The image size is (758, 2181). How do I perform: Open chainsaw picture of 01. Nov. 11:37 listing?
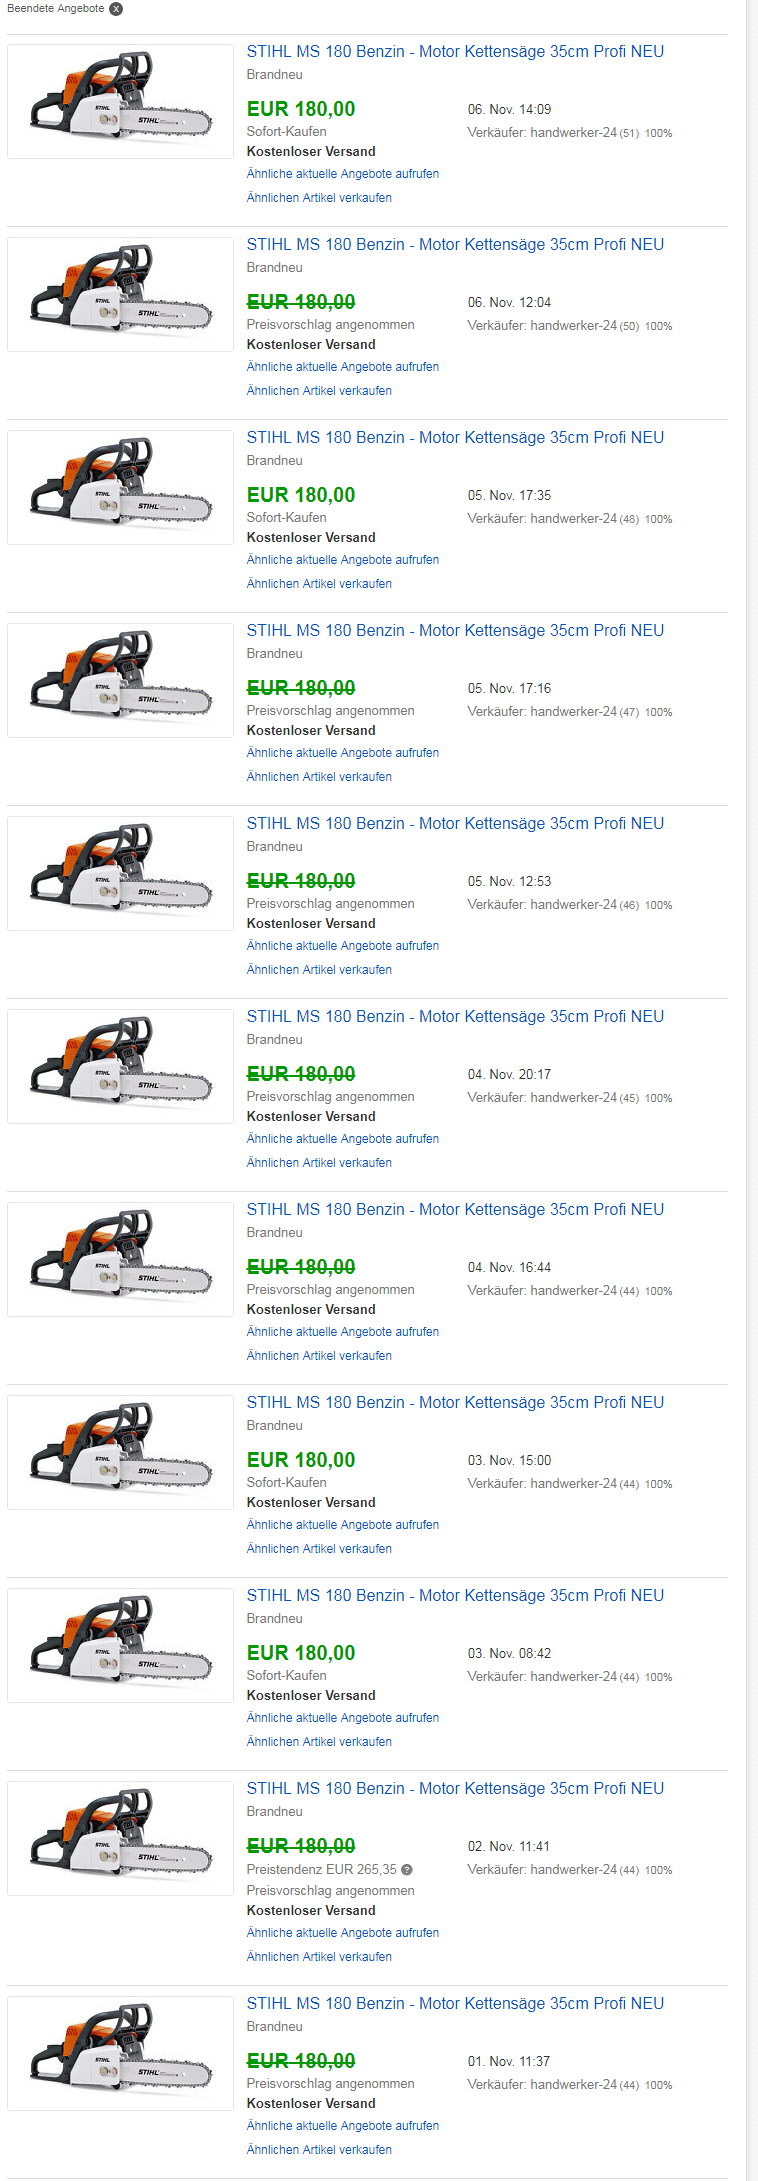click(x=120, y=2053)
